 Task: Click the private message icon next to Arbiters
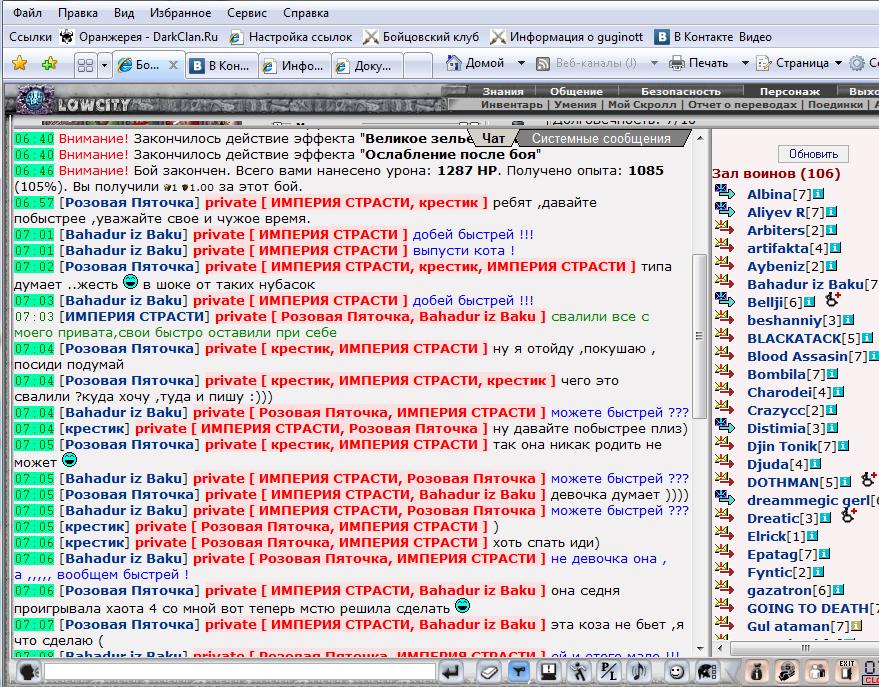point(724,228)
